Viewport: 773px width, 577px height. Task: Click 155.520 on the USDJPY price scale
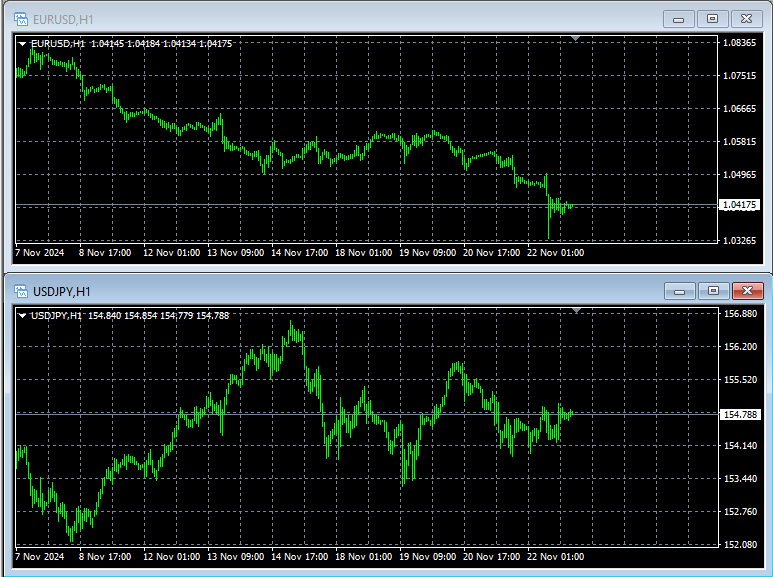point(740,380)
